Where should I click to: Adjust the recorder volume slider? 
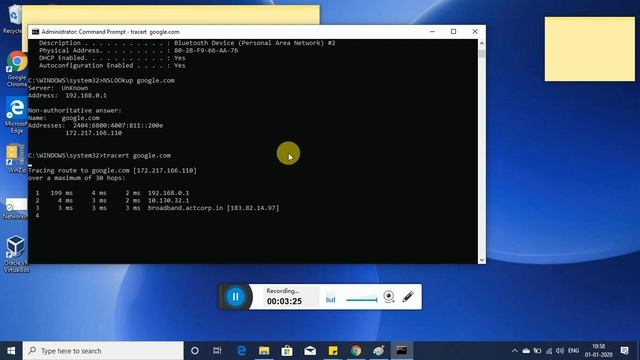coord(362,300)
